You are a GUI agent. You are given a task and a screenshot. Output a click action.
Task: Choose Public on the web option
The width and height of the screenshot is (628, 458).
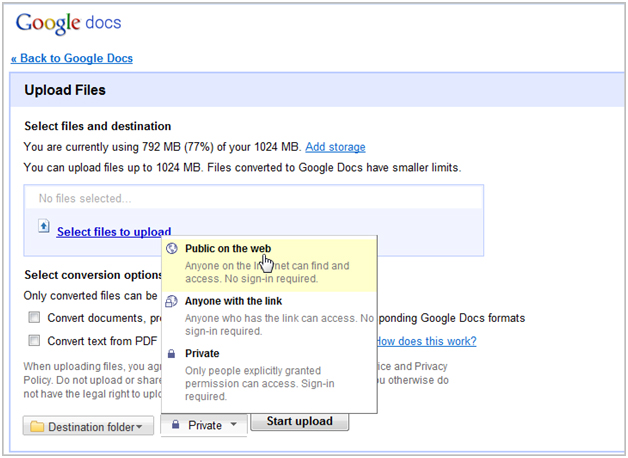coord(269,263)
